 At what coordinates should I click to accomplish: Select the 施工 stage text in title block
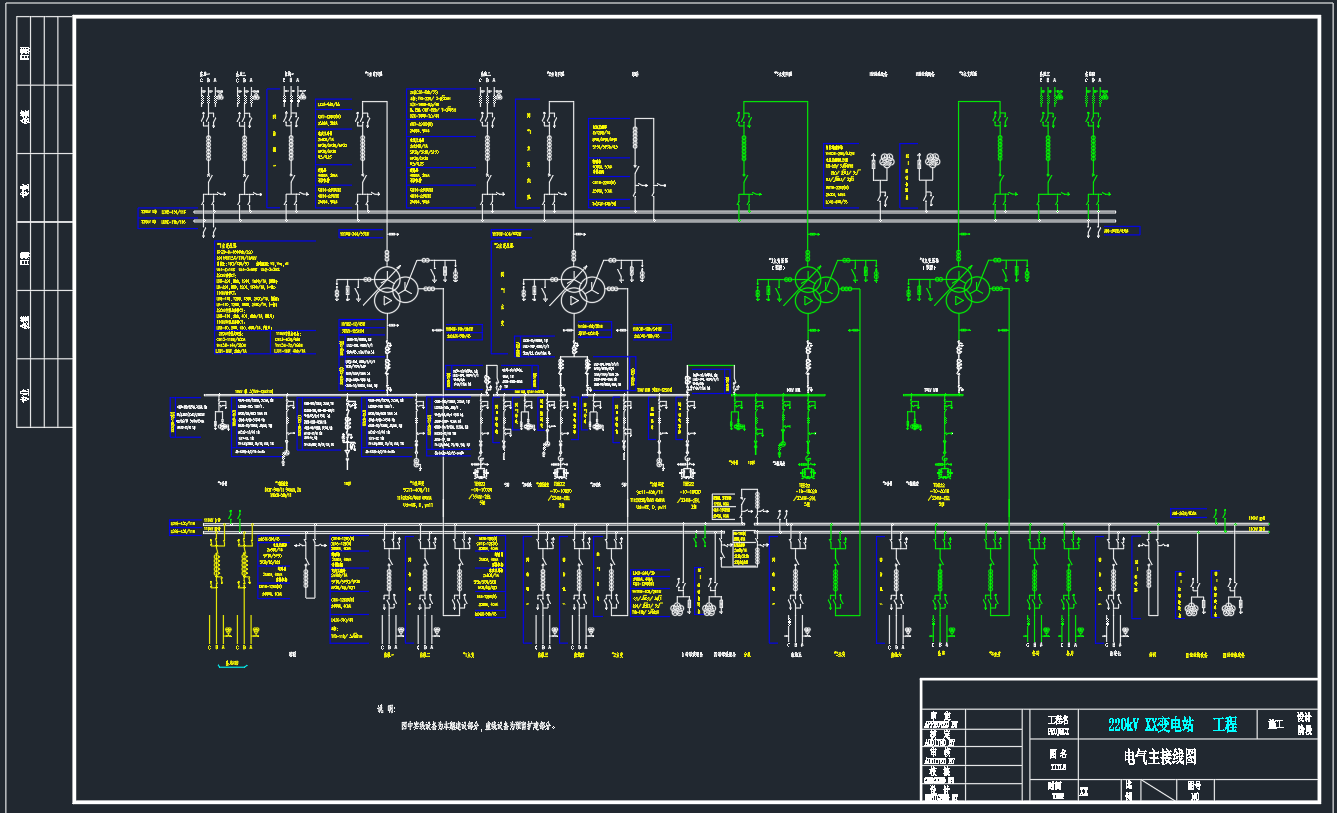[1275, 724]
